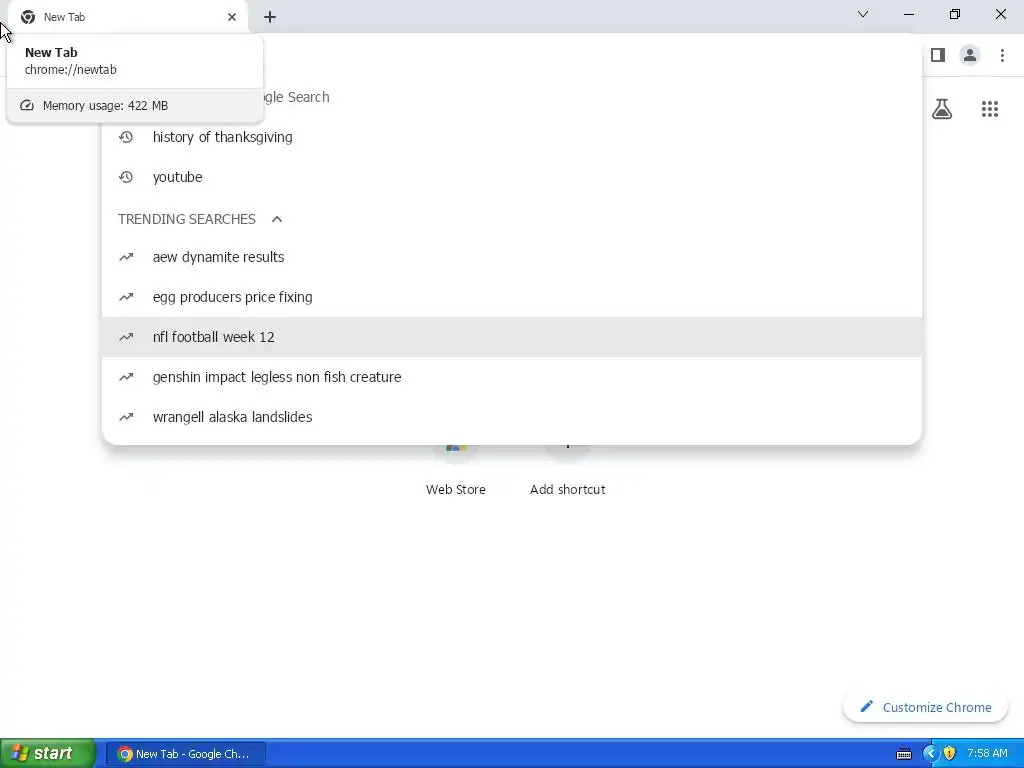Viewport: 1024px width, 768px height.
Task: Click the clock icon beside 'youtube'
Action: [126, 177]
